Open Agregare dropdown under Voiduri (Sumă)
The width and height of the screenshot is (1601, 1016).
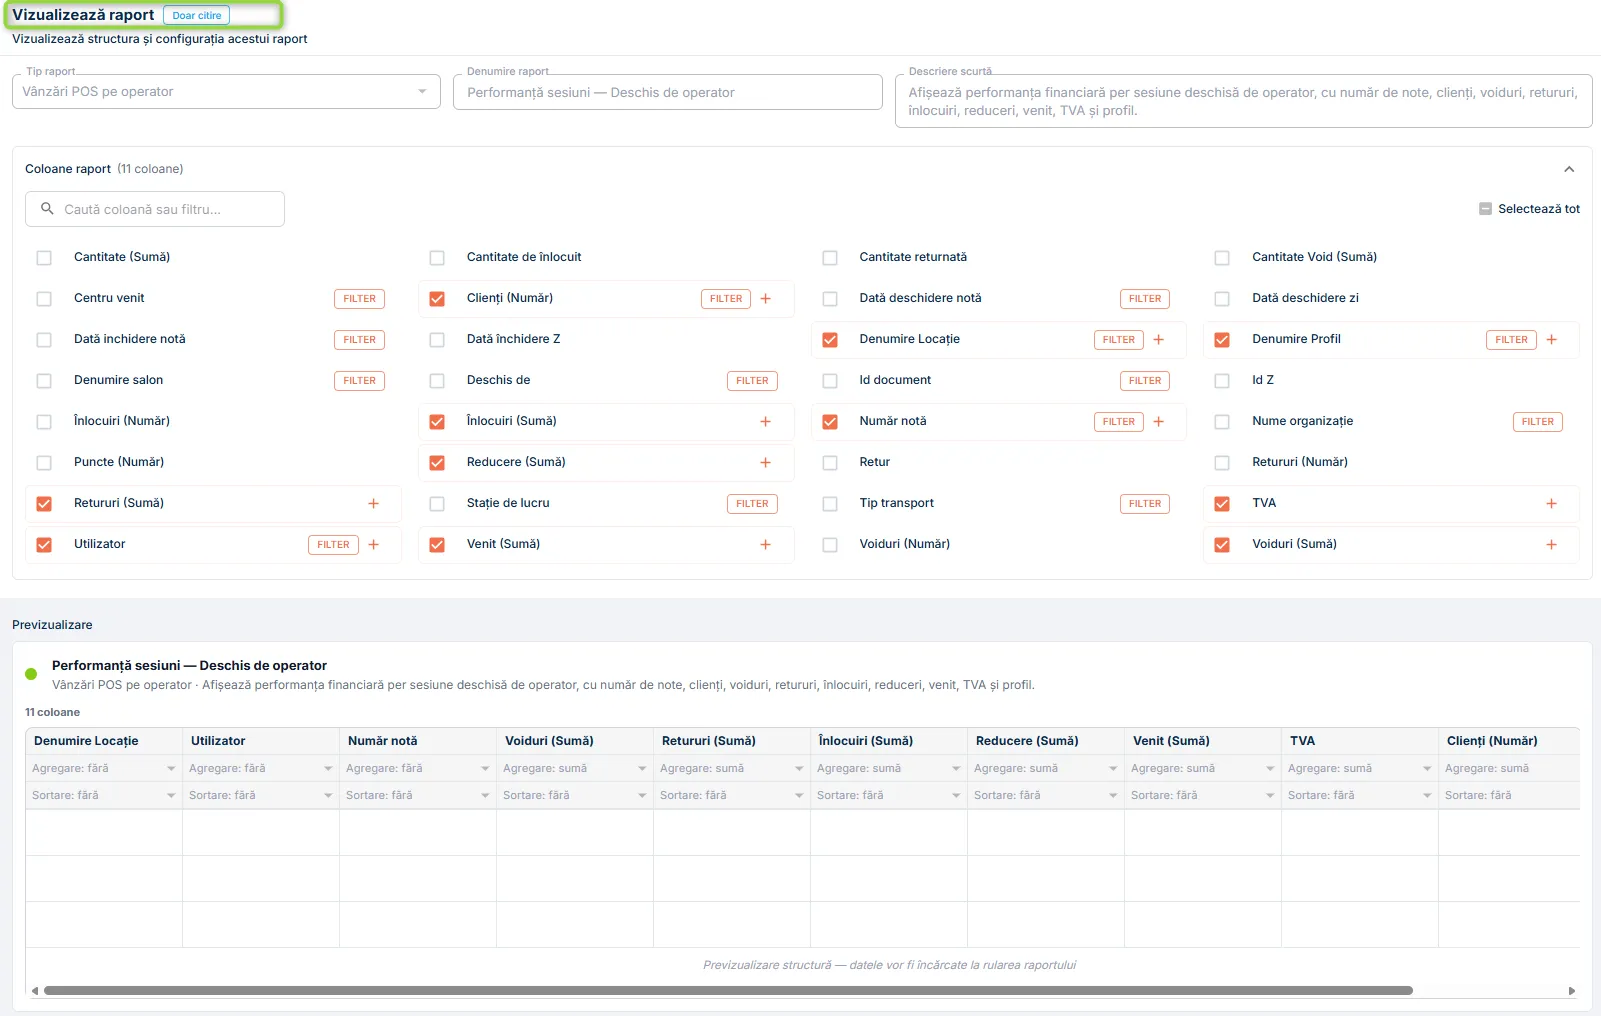[x=575, y=768]
